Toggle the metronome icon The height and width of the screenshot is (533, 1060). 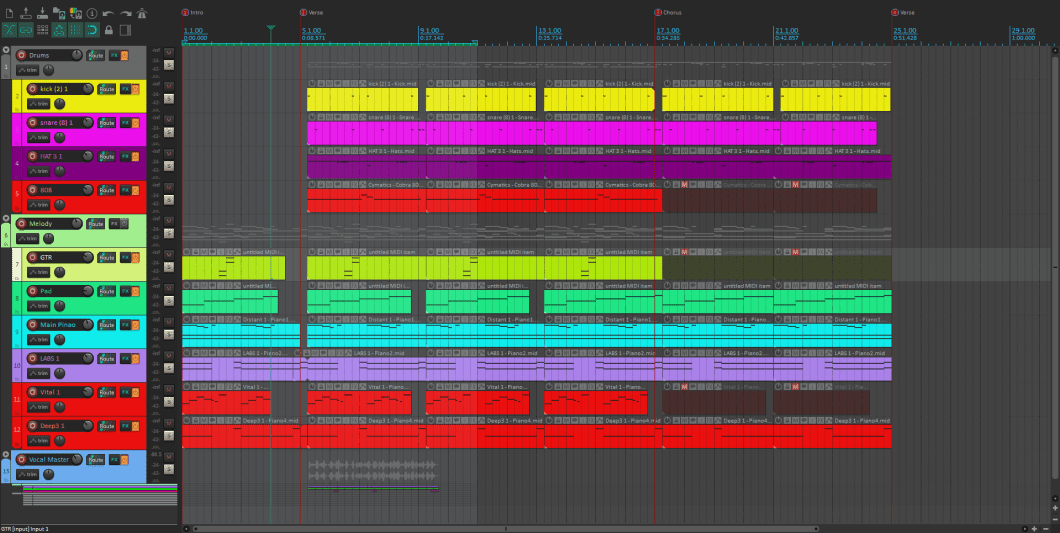tap(141, 14)
